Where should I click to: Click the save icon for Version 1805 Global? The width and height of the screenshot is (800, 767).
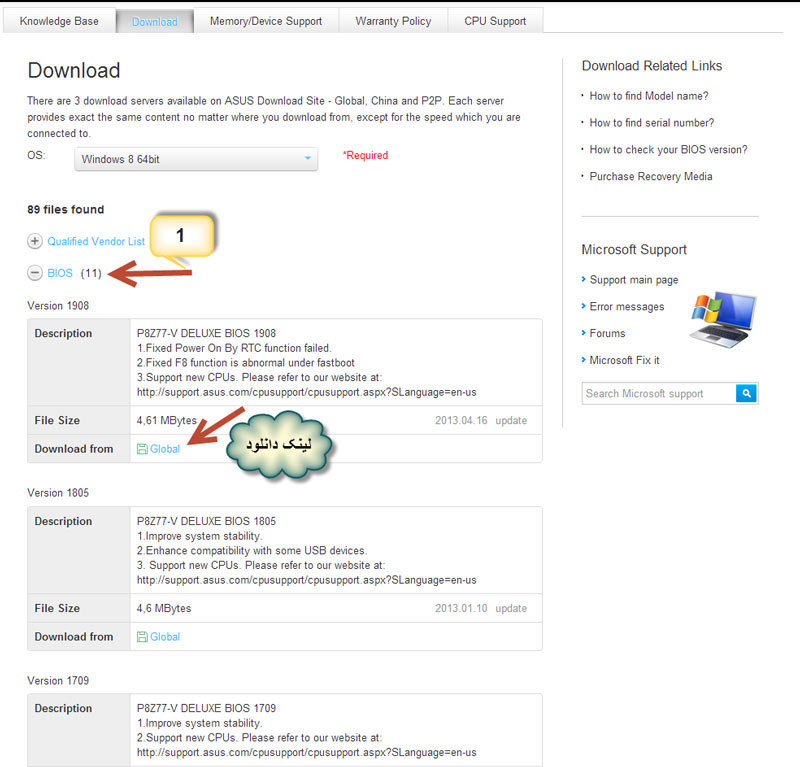coord(142,636)
